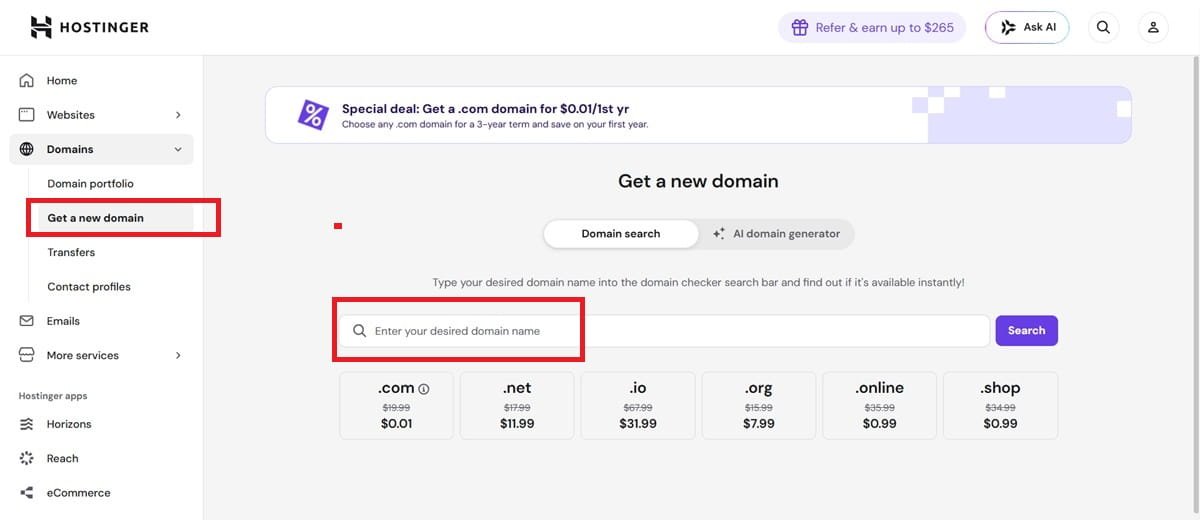1200x520 pixels.
Task: Click the gift icon in referral banner
Action: click(800, 28)
